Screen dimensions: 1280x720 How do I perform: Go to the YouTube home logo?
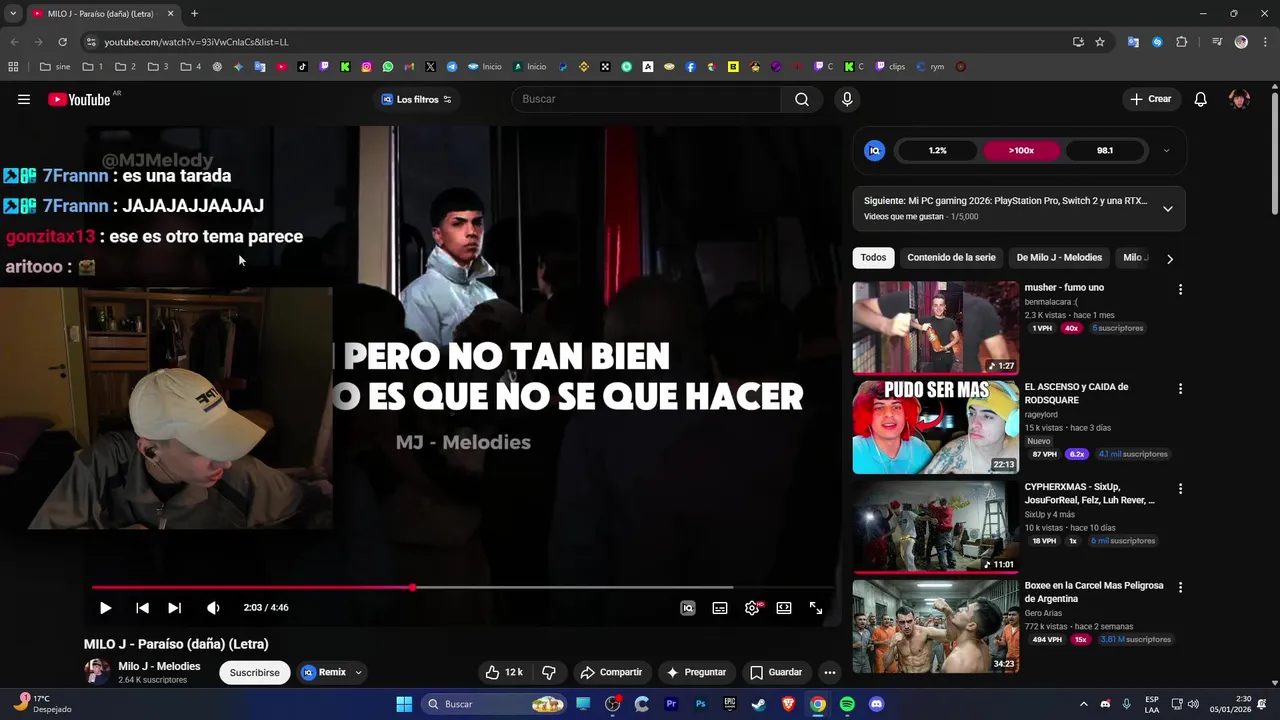[79, 99]
